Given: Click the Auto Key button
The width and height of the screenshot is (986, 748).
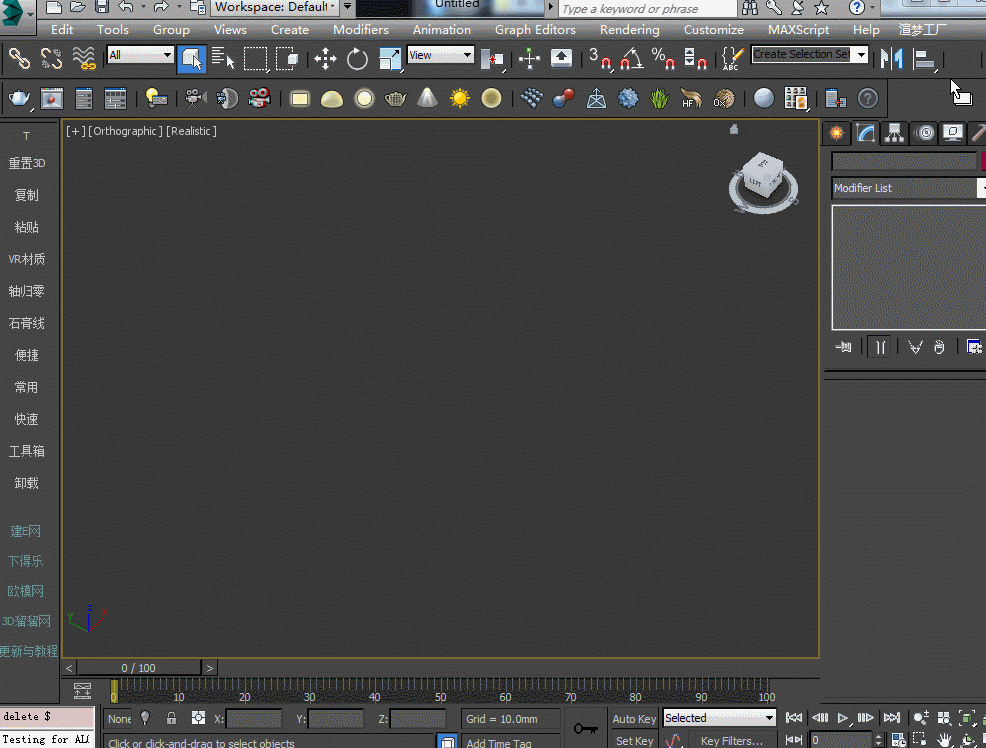Looking at the screenshot, I should pos(634,718).
